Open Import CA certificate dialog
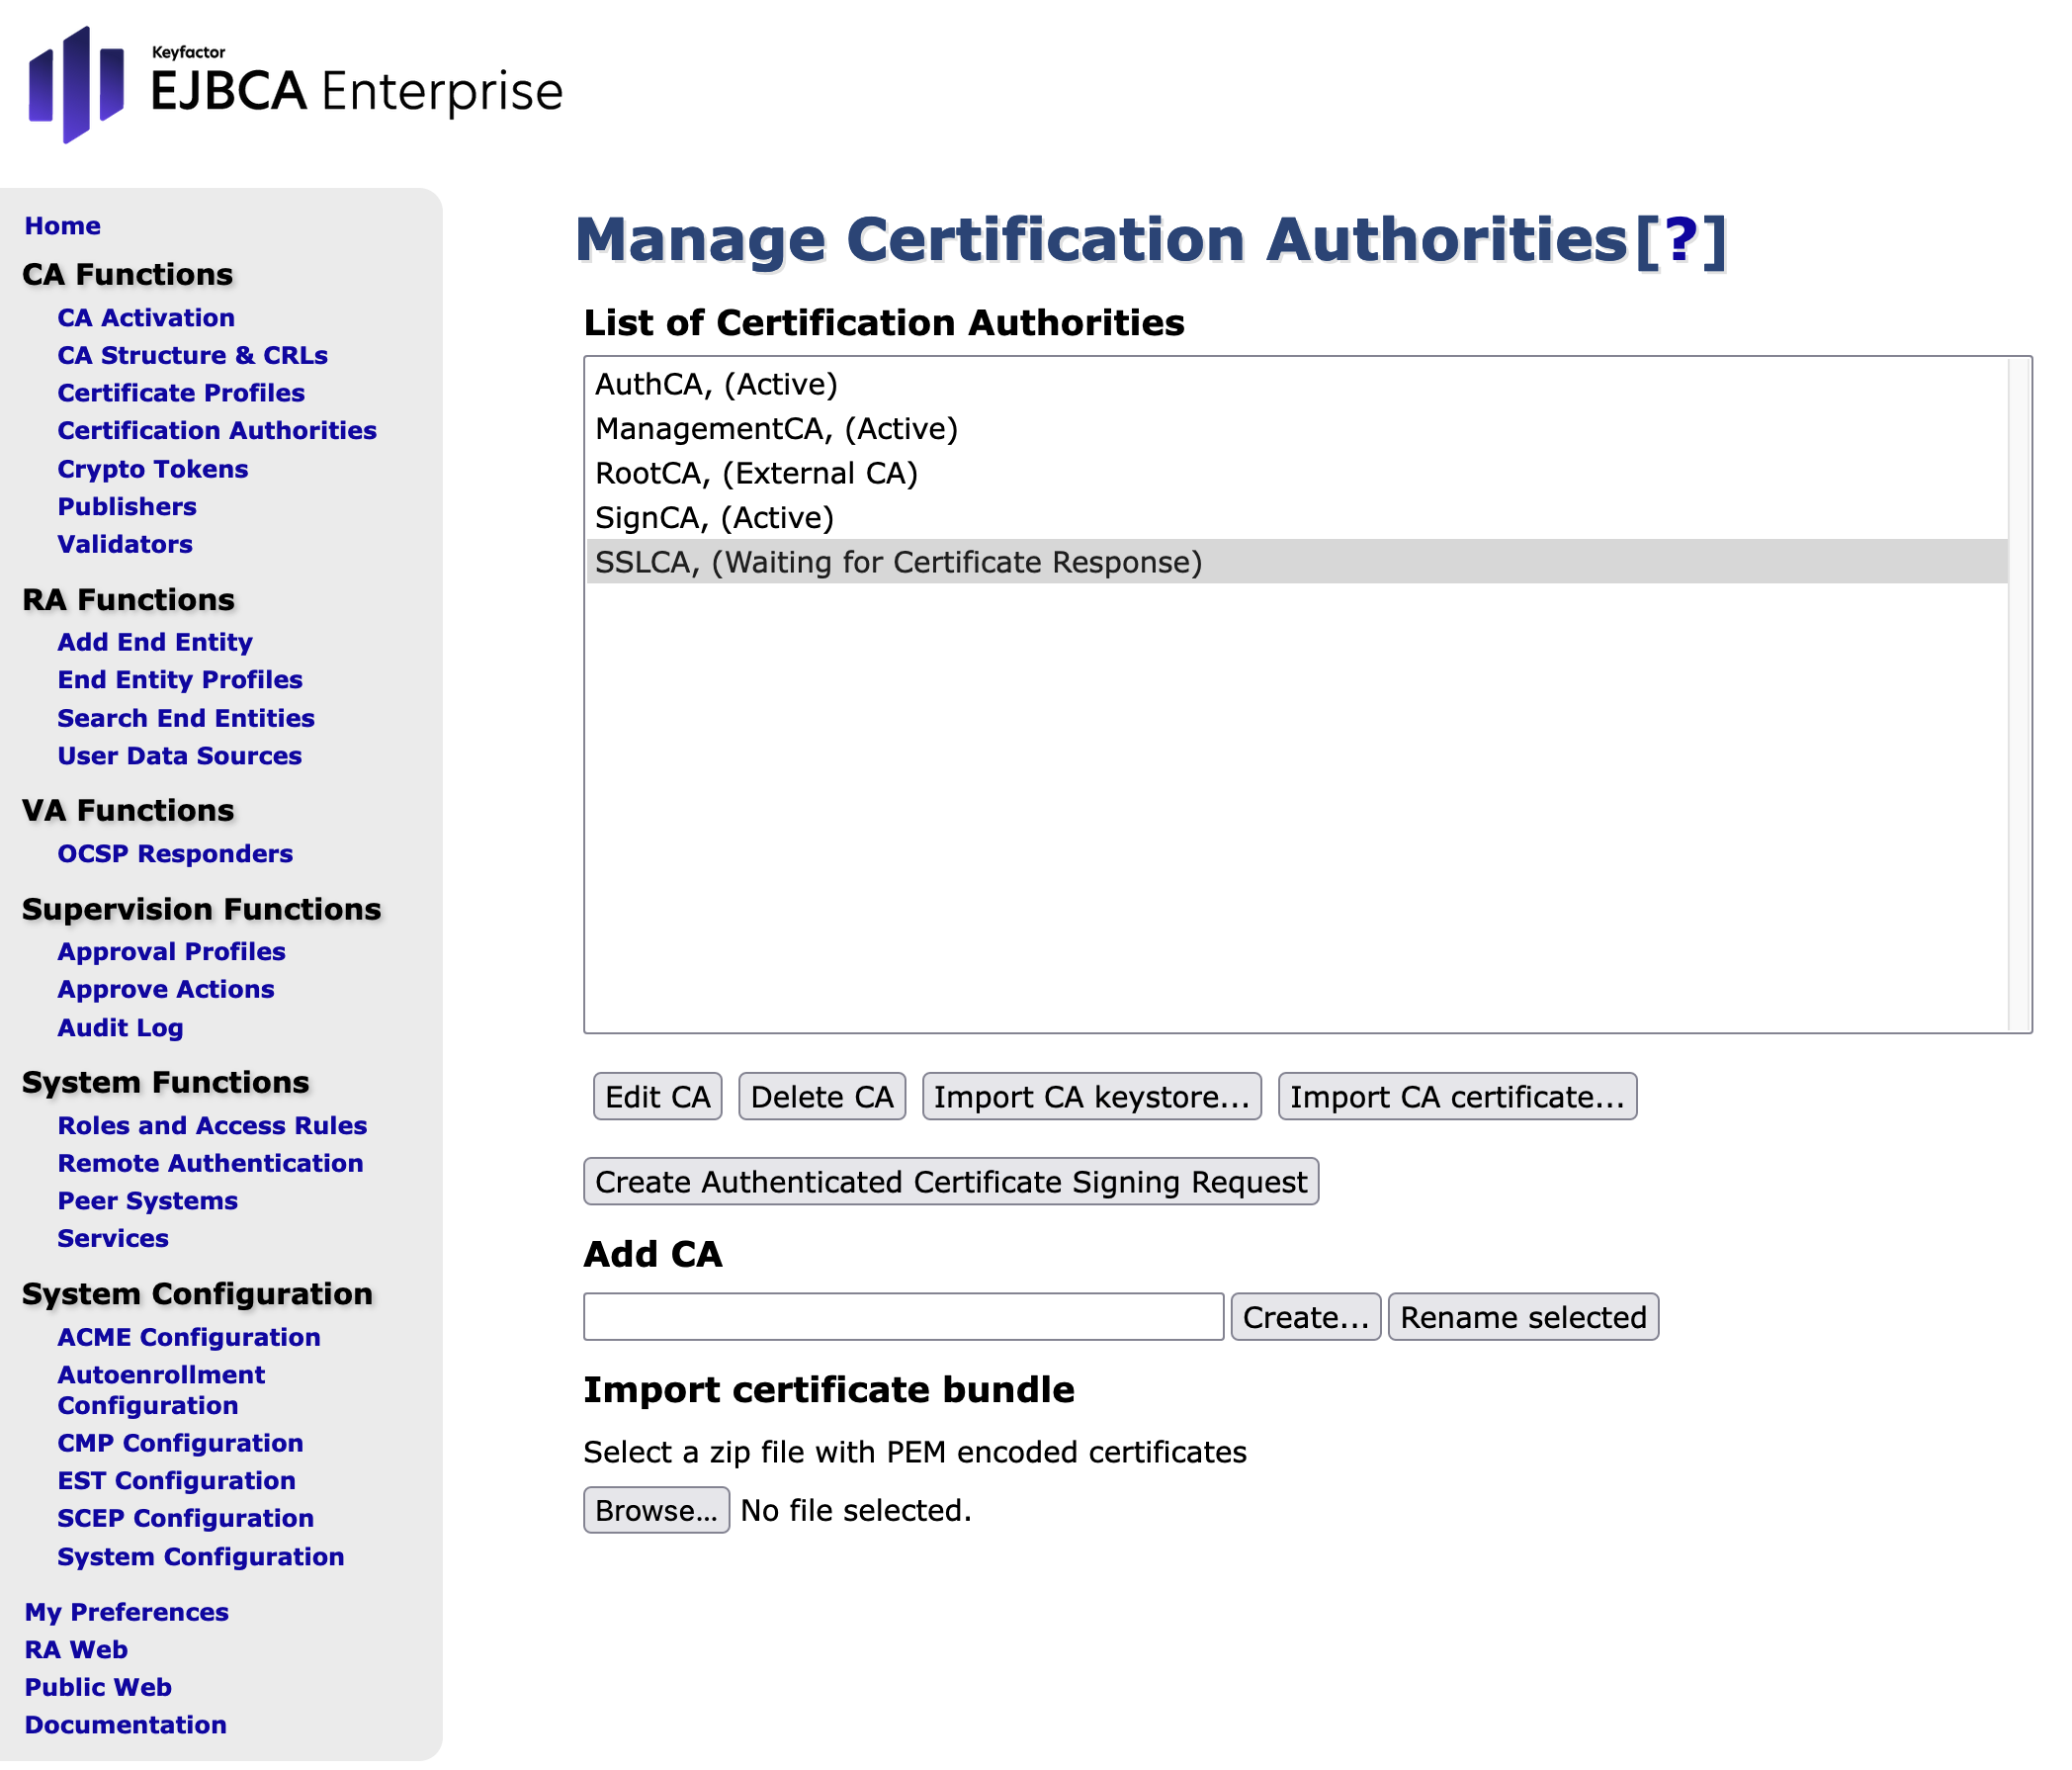Viewport: 2072px width, 1770px height. click(1456, 1097)
